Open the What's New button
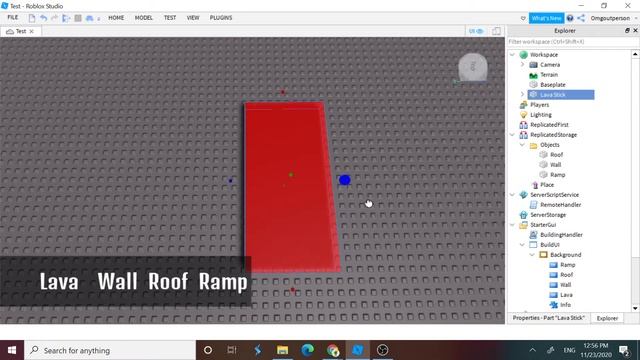This screenshot has width=640, height=360. click(547, 18)
